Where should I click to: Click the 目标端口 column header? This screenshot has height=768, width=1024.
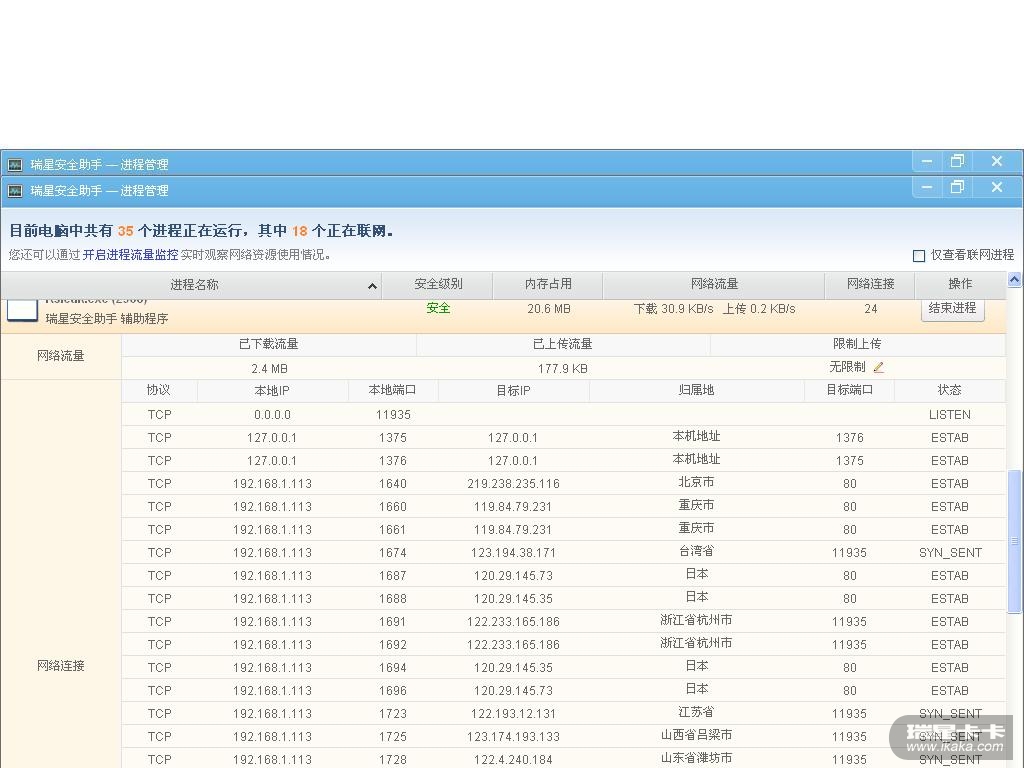coord(849,391)
